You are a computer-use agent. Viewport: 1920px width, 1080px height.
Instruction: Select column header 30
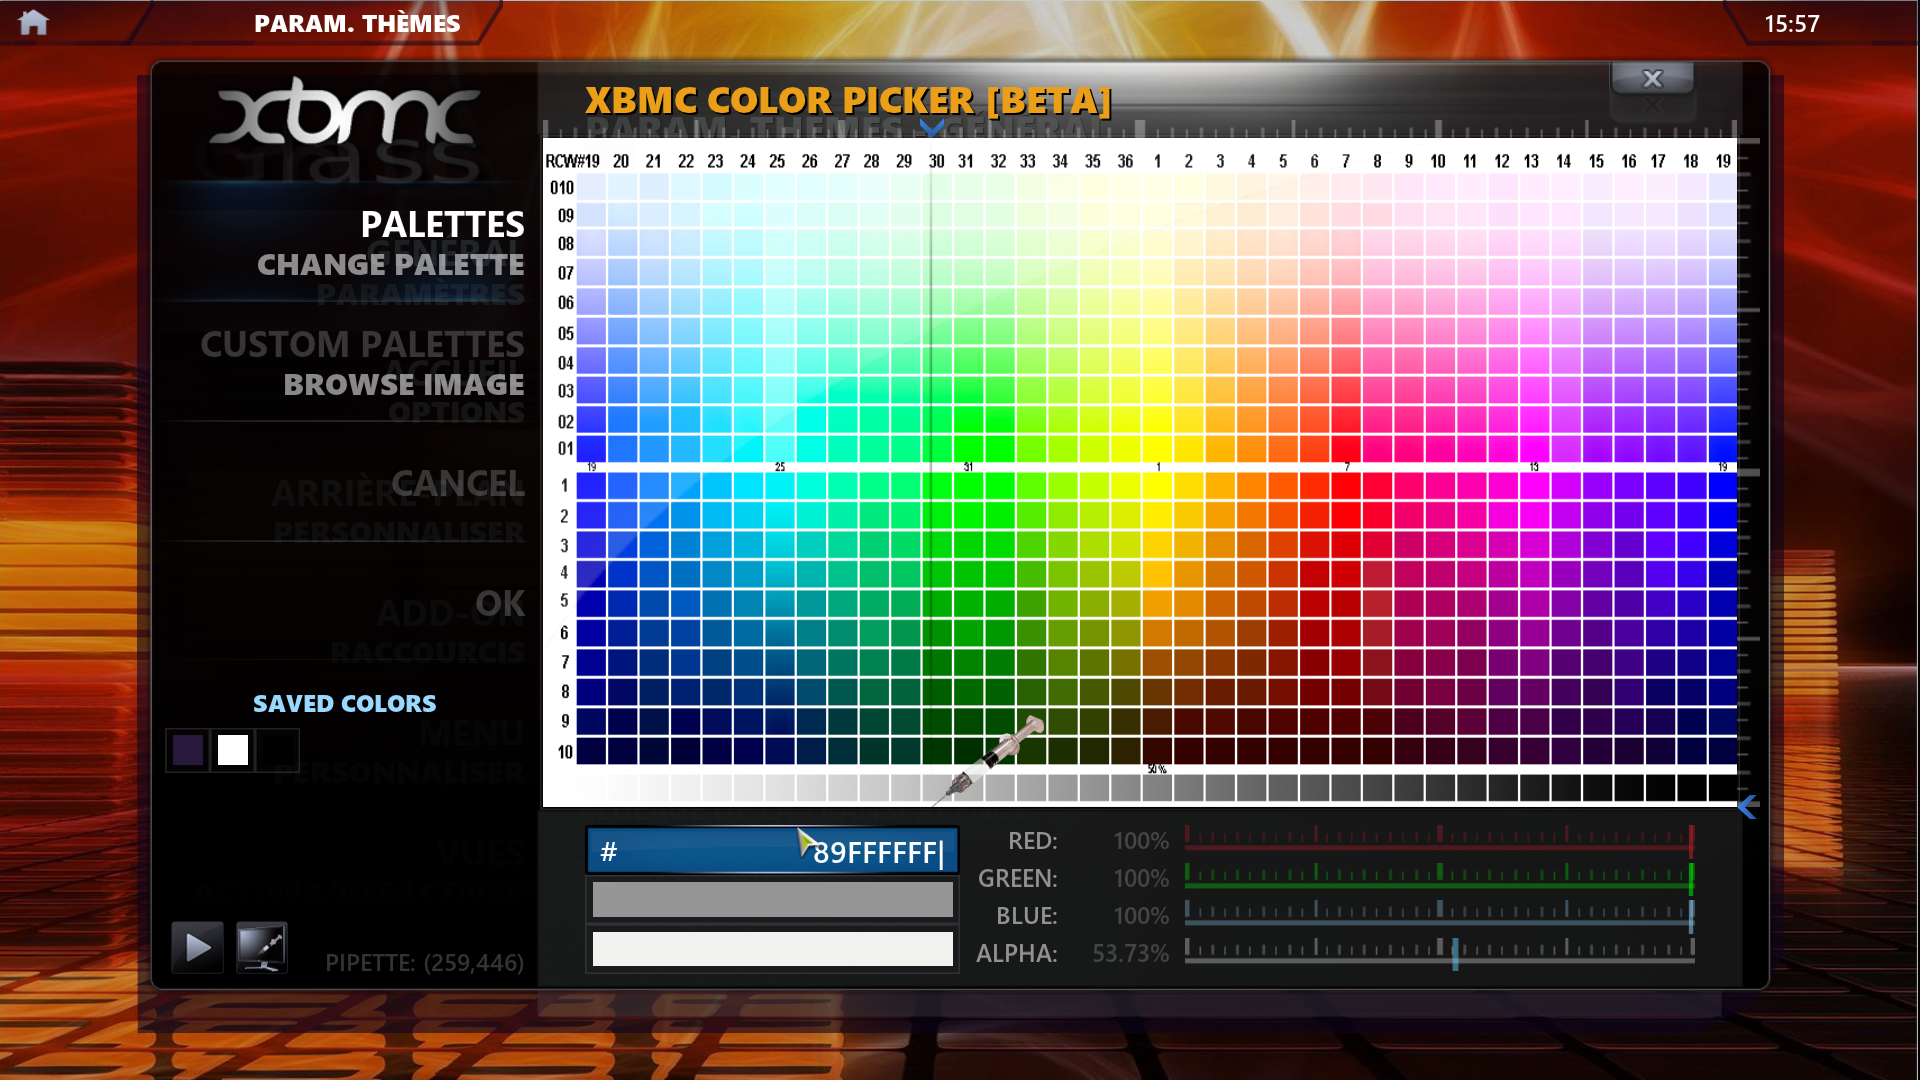tap(936, 161)
